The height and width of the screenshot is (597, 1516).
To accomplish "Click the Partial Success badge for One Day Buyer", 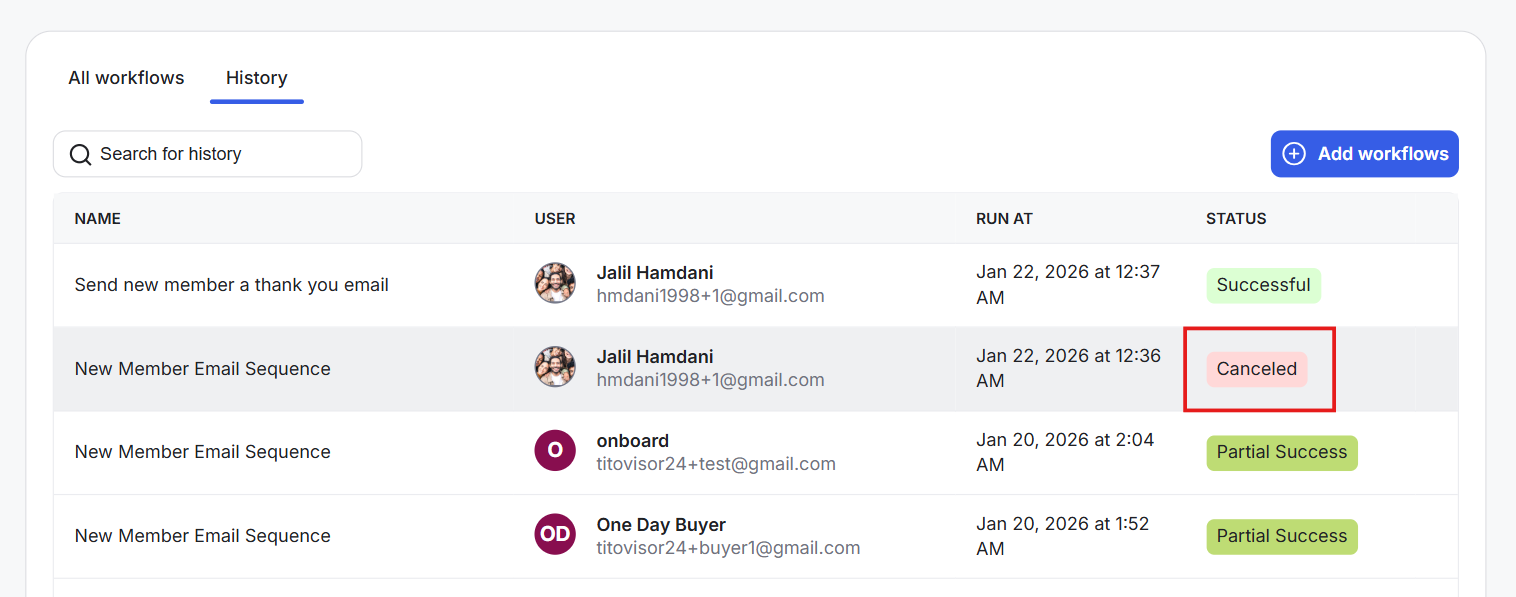I will point(1281,536).
